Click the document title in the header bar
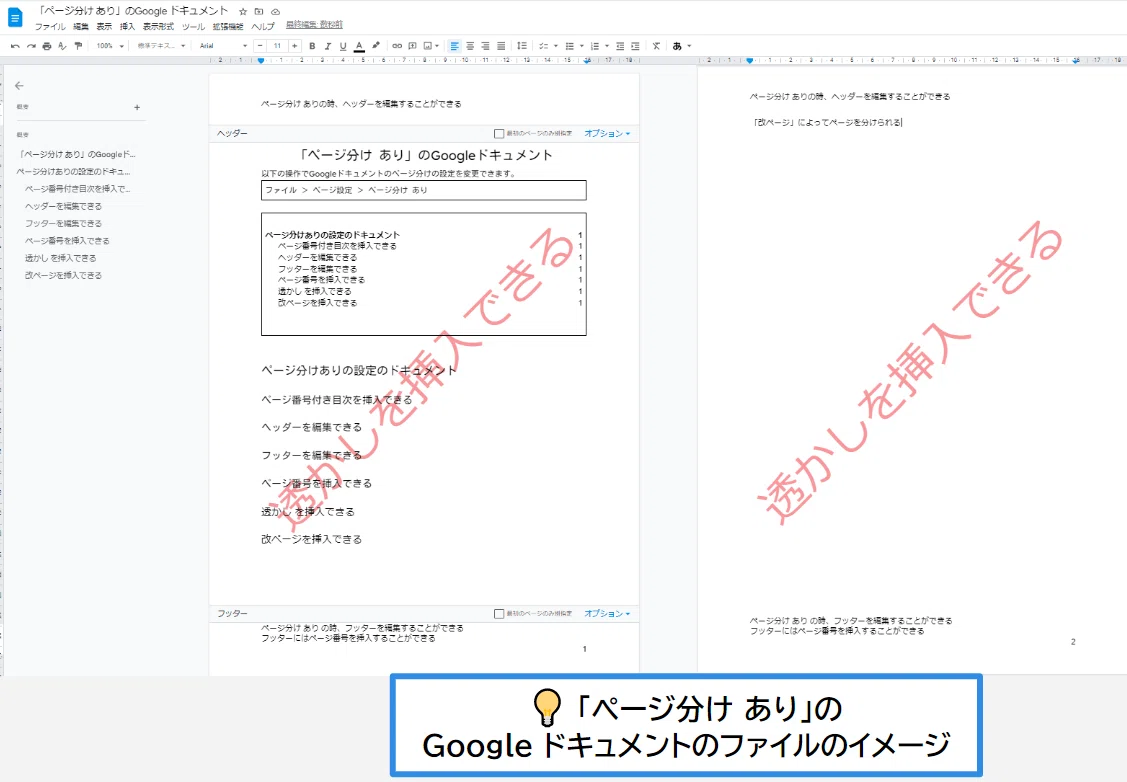The image size is (1127, 782). point(133,11)
